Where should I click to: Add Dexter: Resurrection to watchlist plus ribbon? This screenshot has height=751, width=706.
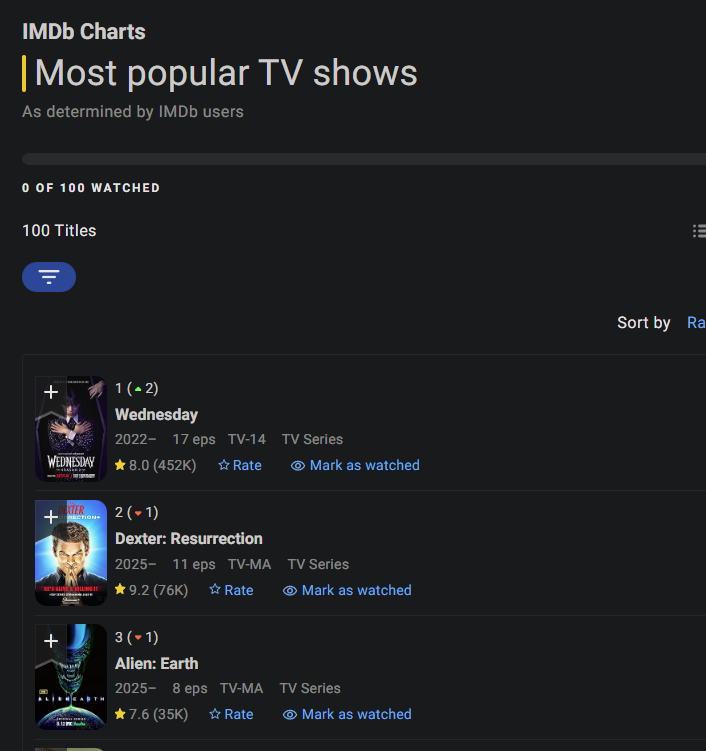51,517
